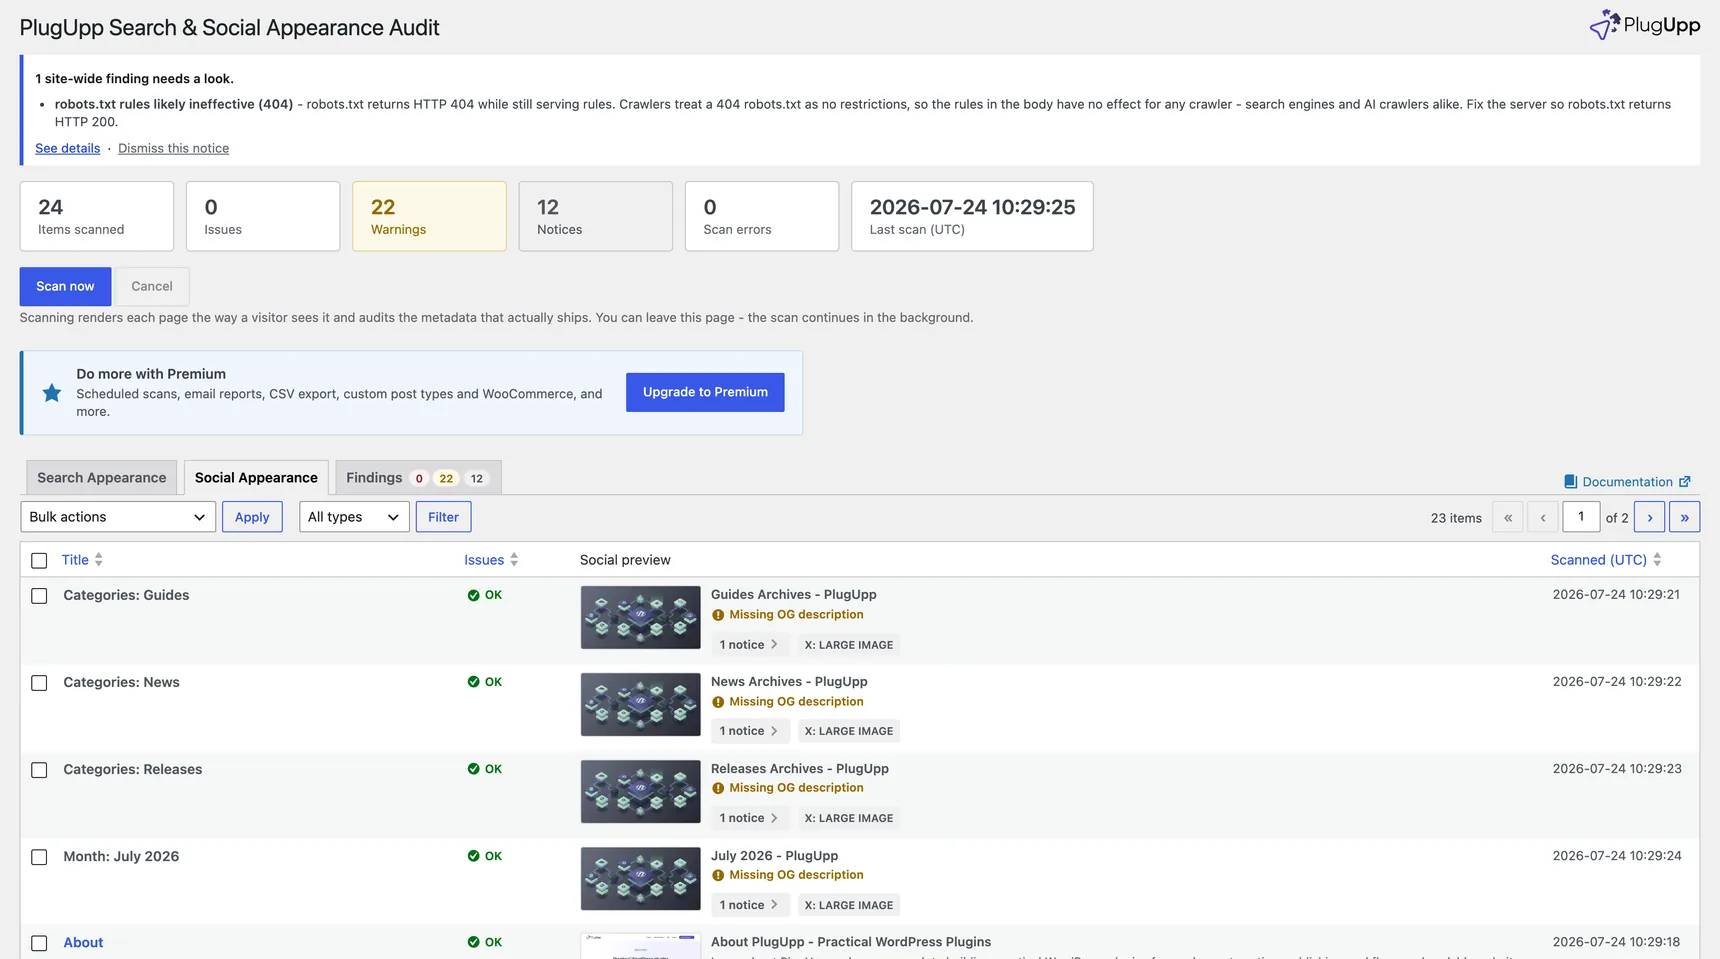Viewport: 1720px width, 959px height.
Task: Click the 0 Issues summary card
Action: click(x=263, y=216)
